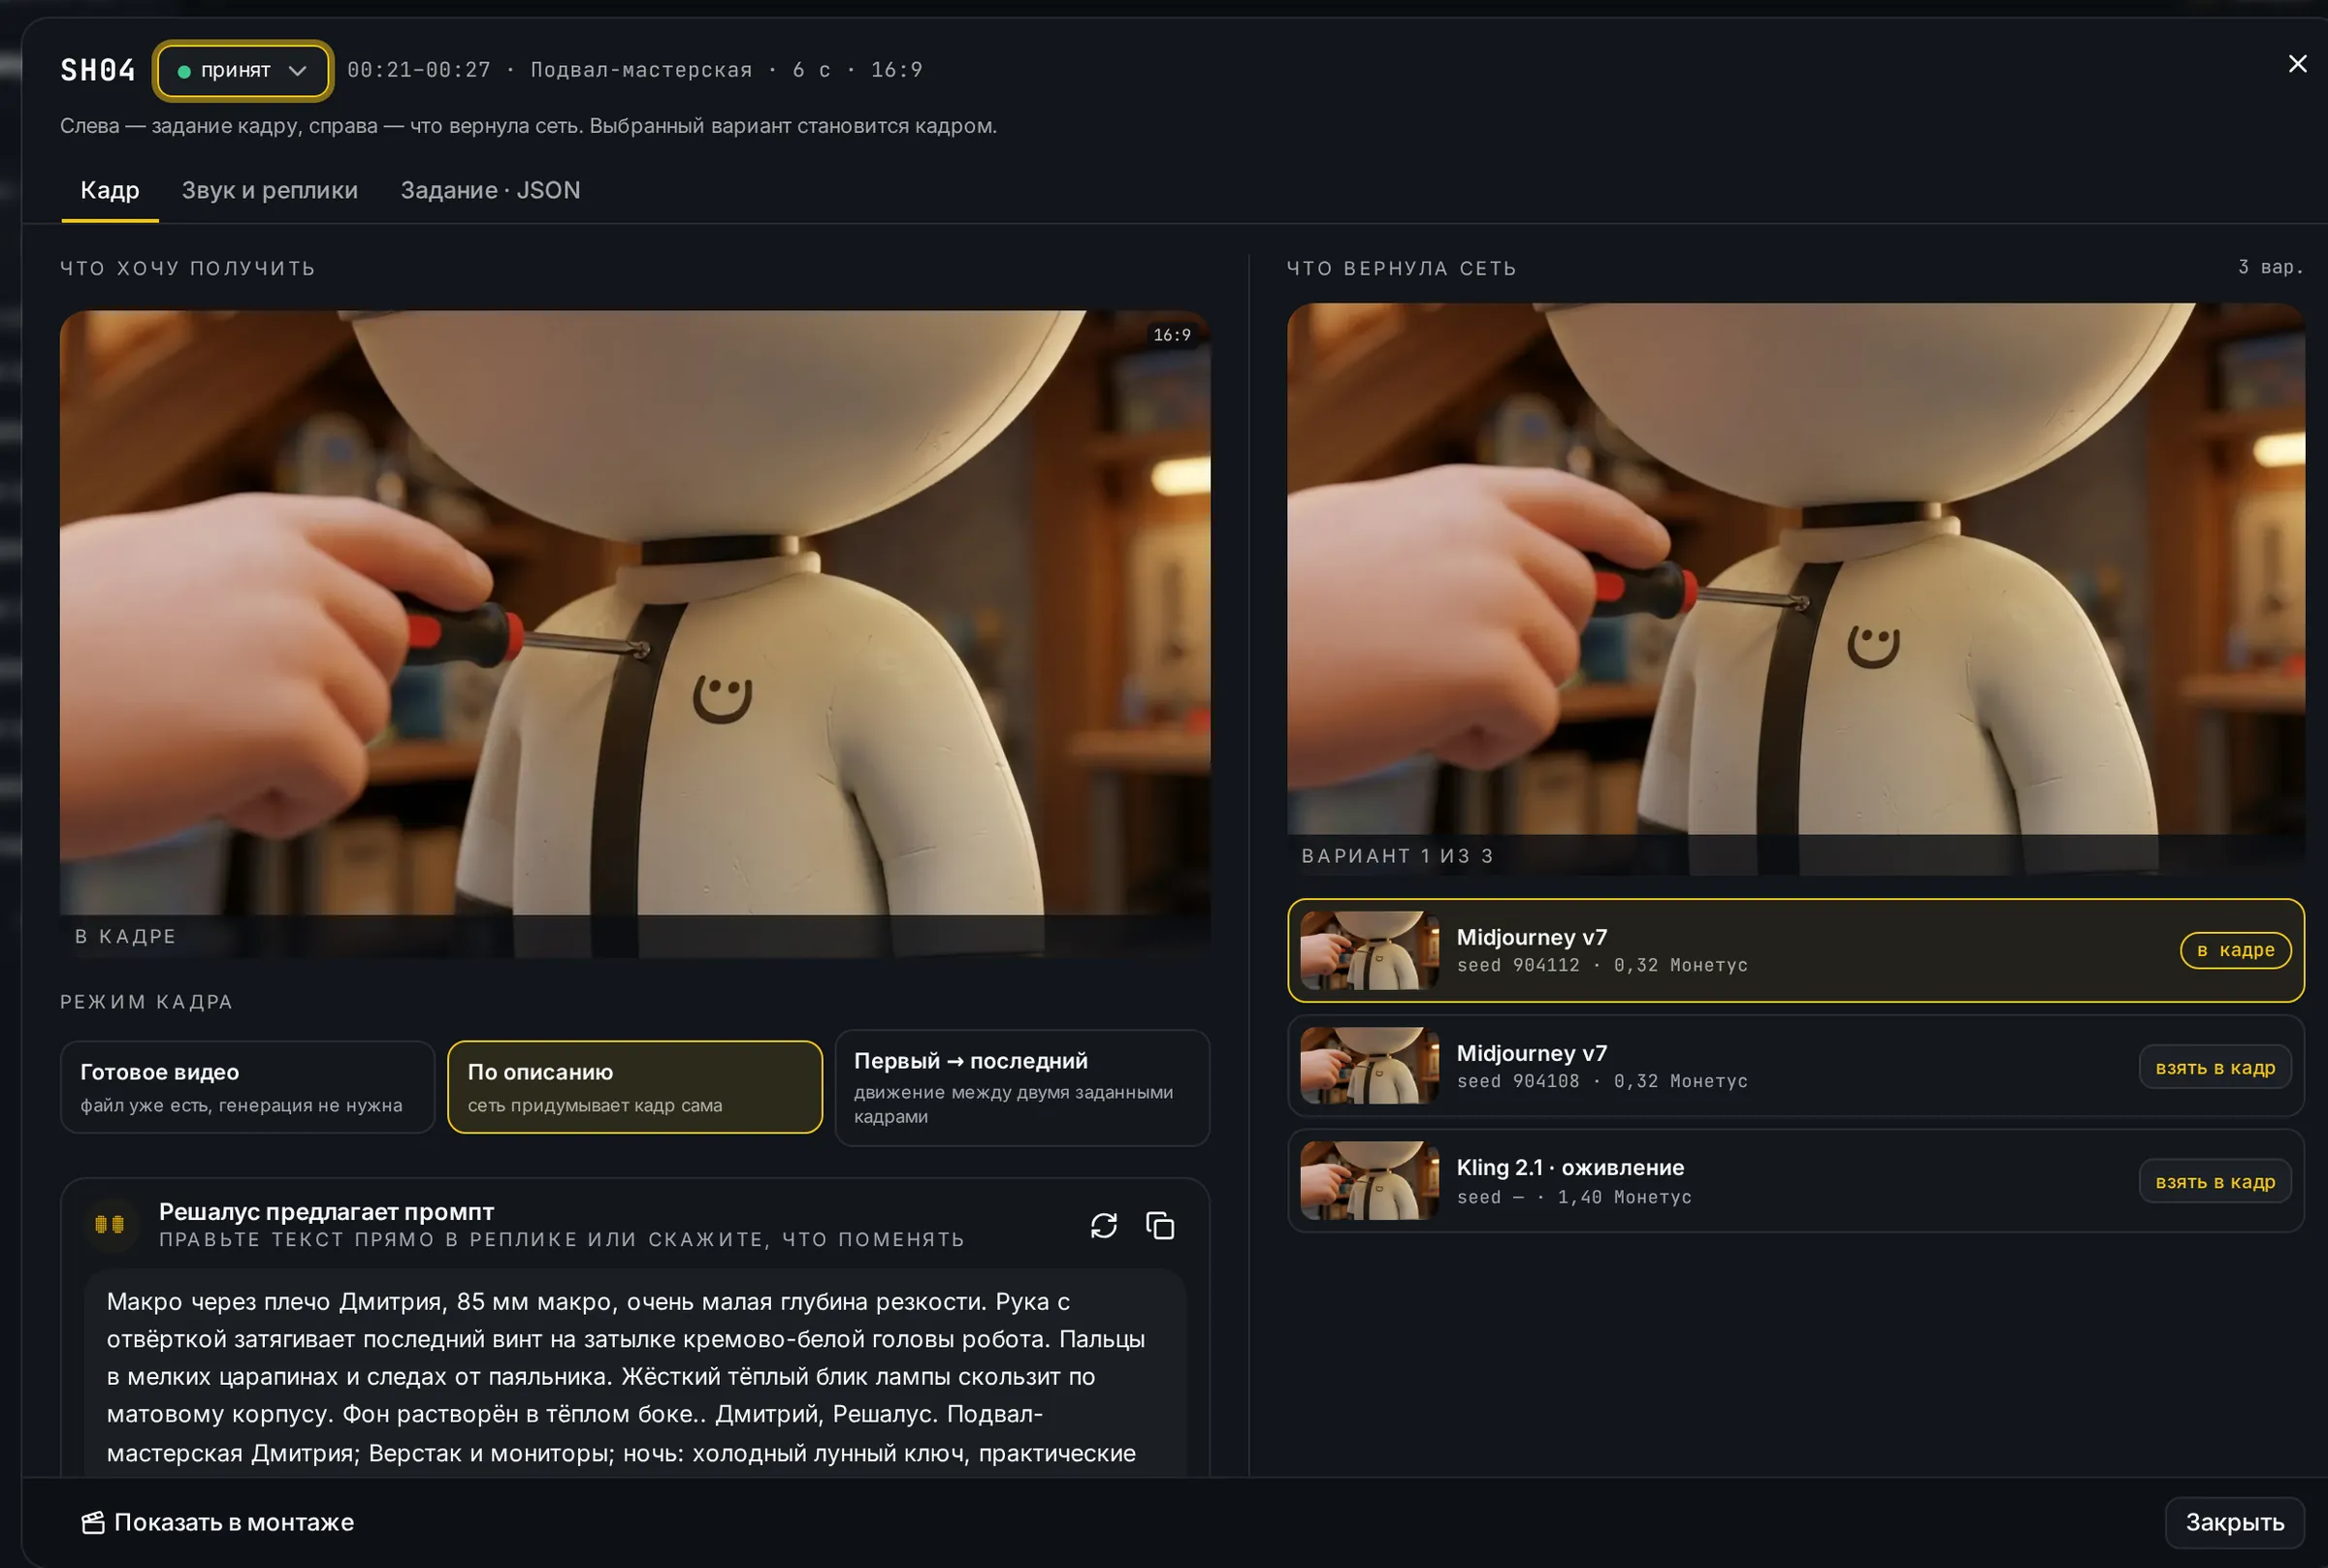Open the Kling 2.1 оживление thumbnail

click(x=1369, y=1180)
